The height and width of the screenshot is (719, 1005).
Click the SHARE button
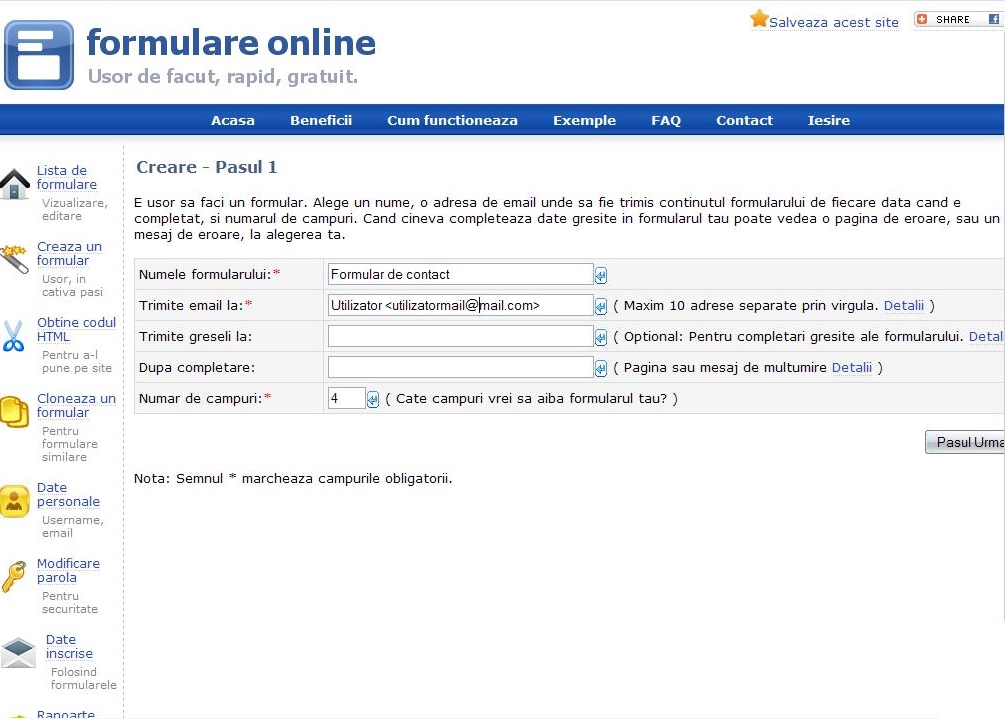(x=952, y=19)
